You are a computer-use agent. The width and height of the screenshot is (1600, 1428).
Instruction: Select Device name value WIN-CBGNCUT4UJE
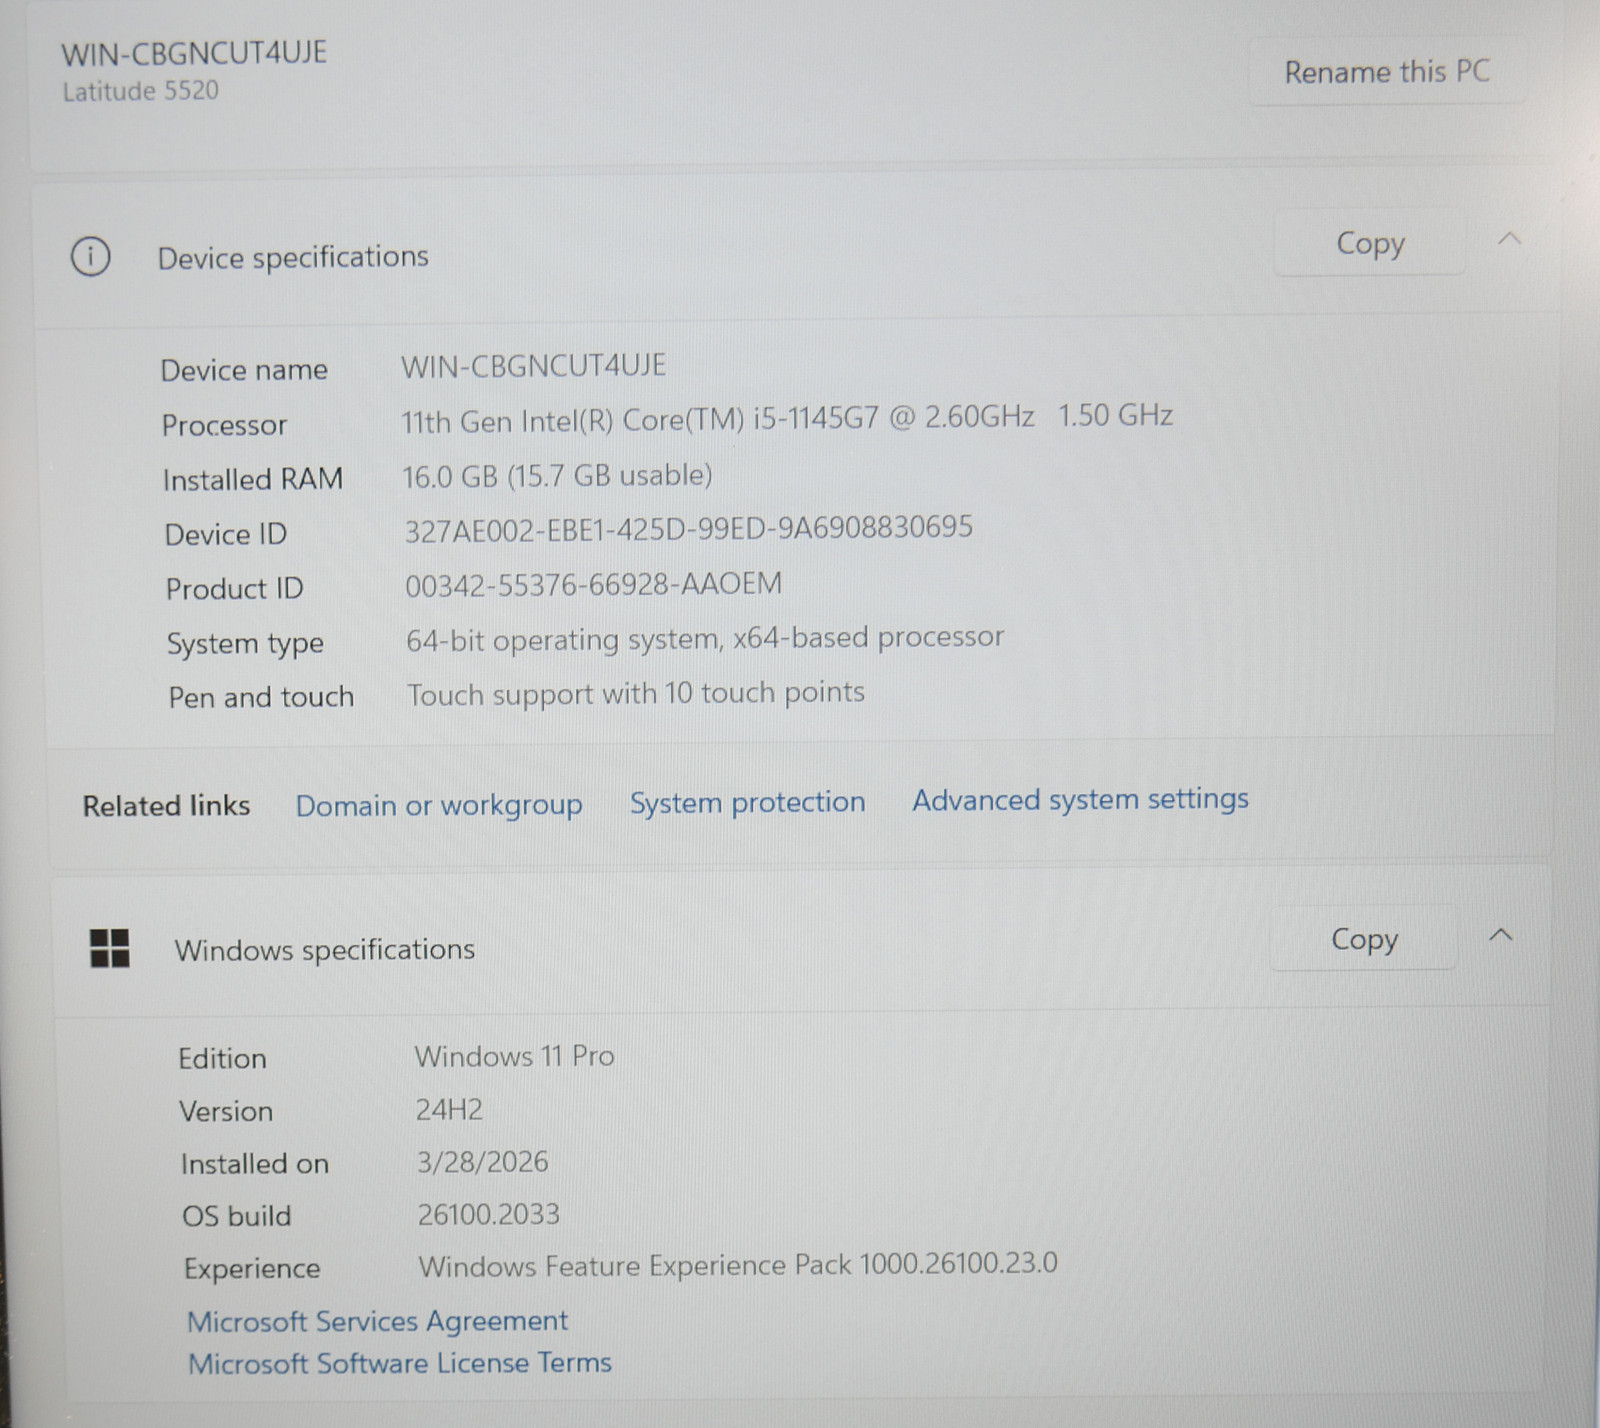tap(533, 366)
